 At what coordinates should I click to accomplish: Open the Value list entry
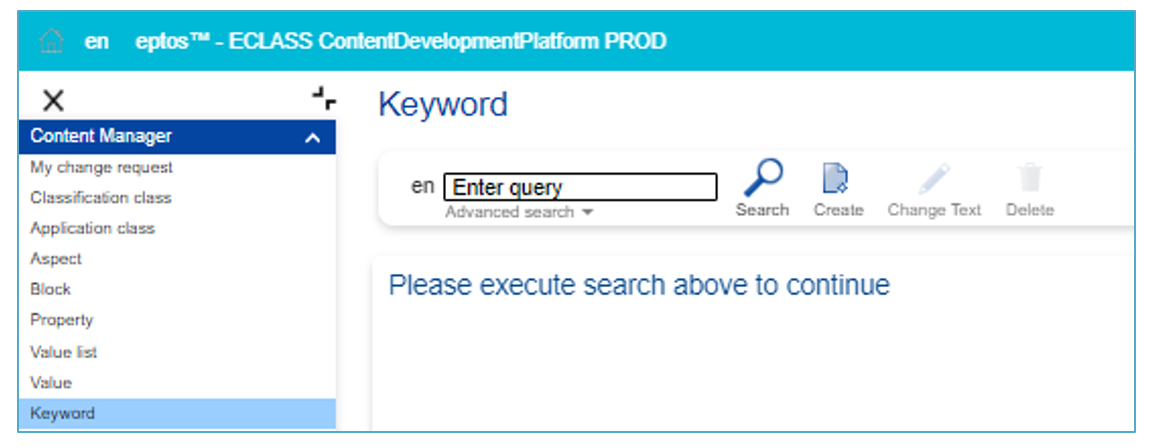[x=64, y=352]
